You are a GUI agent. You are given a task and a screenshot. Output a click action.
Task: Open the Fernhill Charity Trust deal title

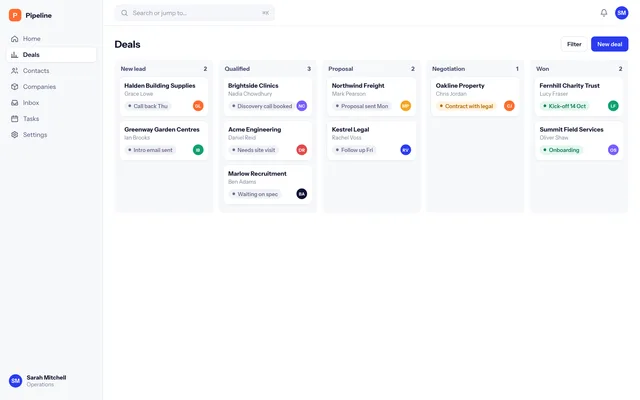point(569,86)
